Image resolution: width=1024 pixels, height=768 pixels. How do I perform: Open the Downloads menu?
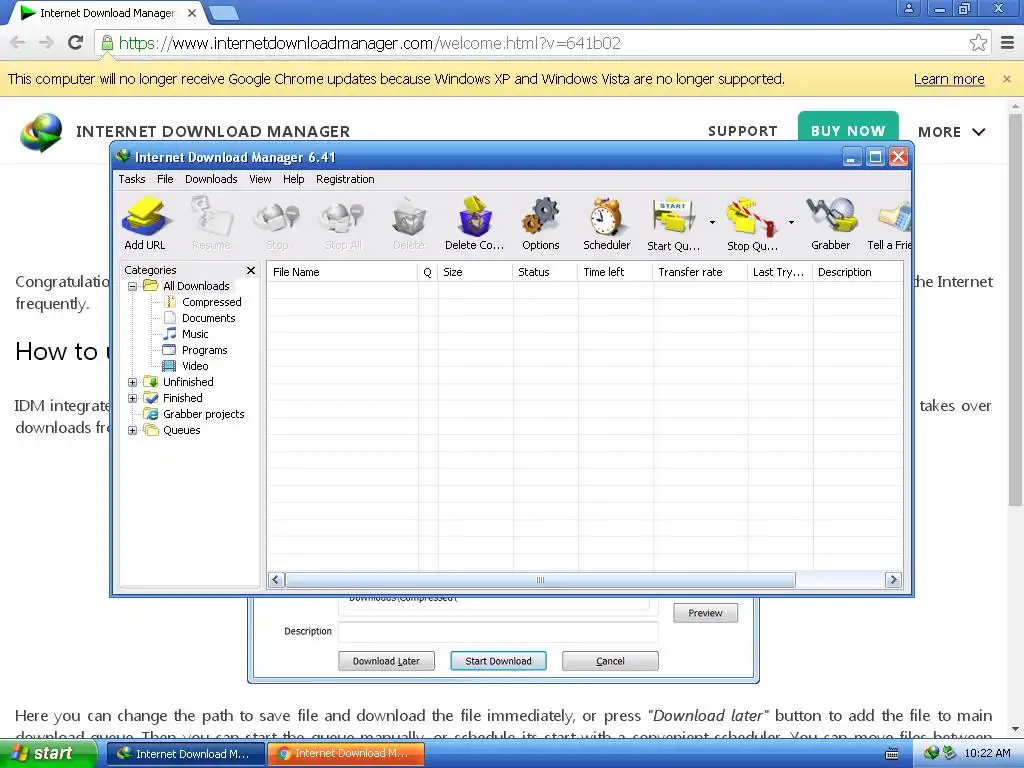click(x=211, y=179)
